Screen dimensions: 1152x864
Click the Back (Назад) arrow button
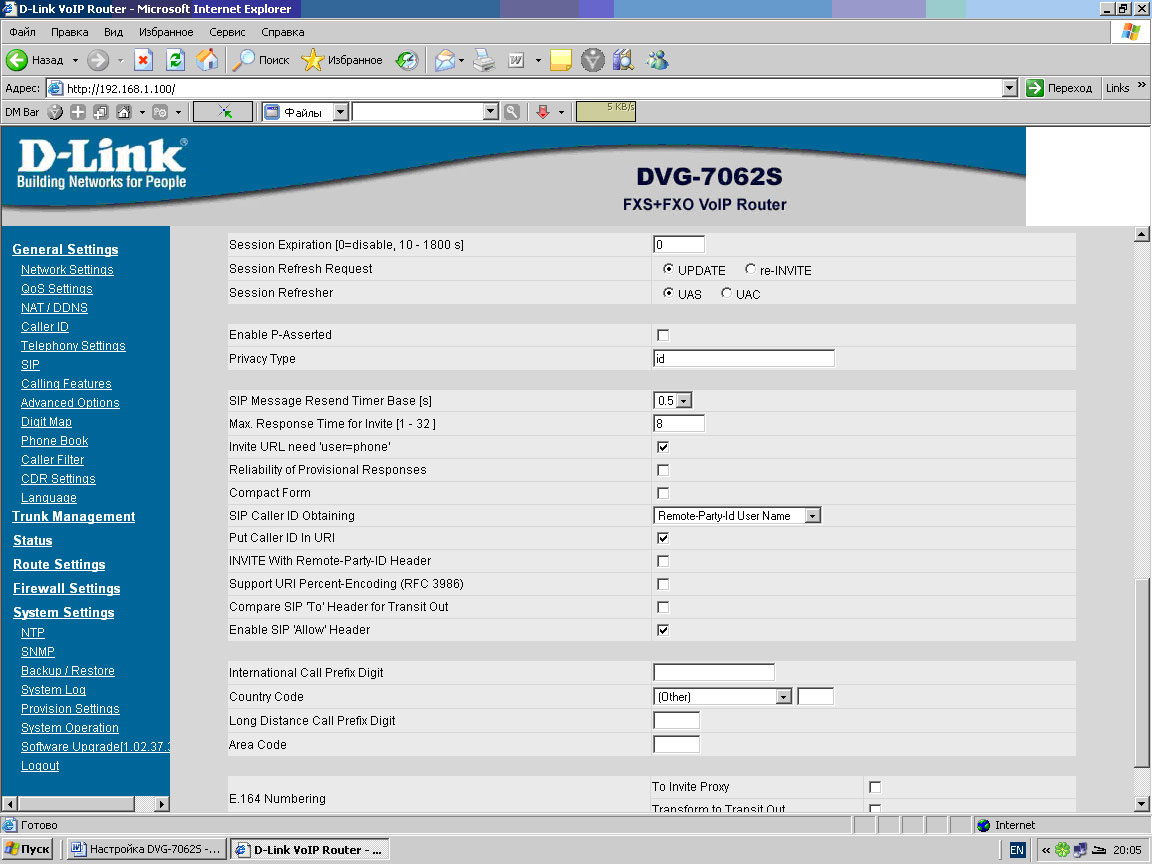click(x=36, y=60)
